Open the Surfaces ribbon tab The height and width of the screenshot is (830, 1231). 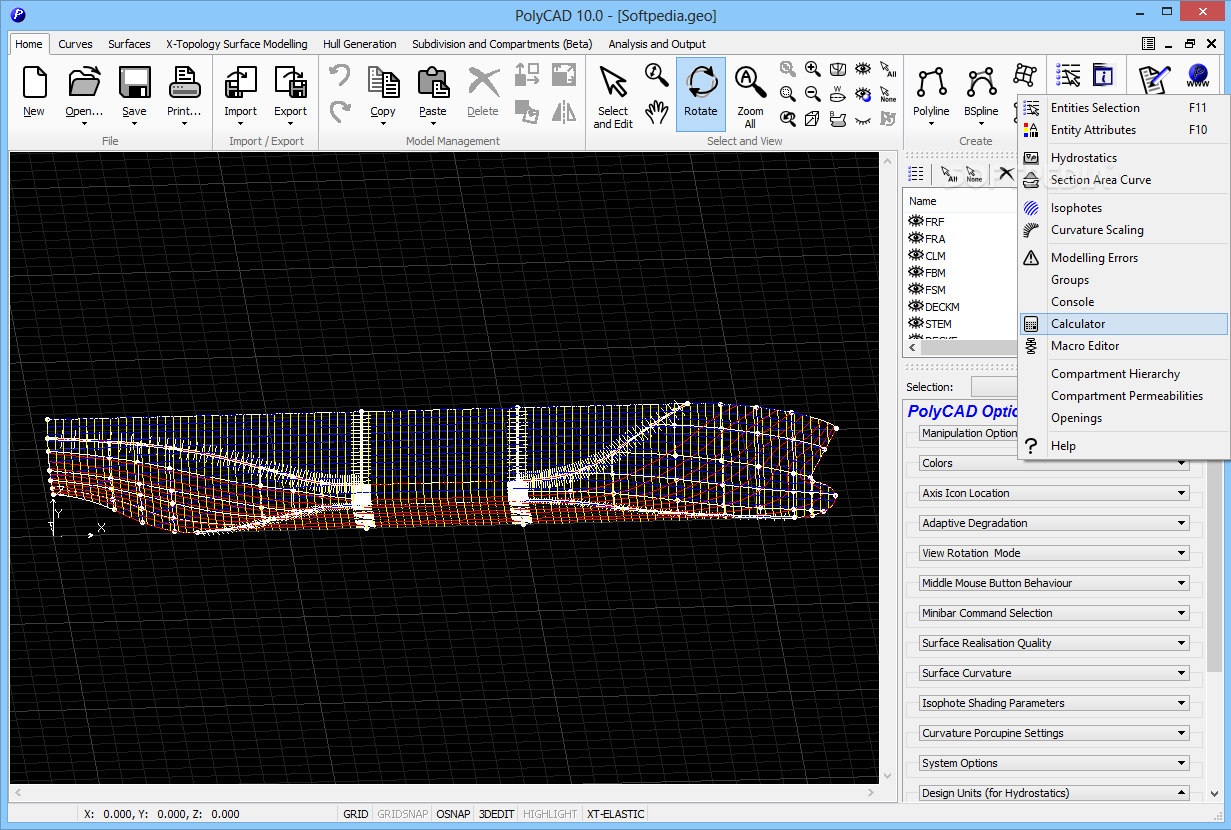(x=129, y=44)
